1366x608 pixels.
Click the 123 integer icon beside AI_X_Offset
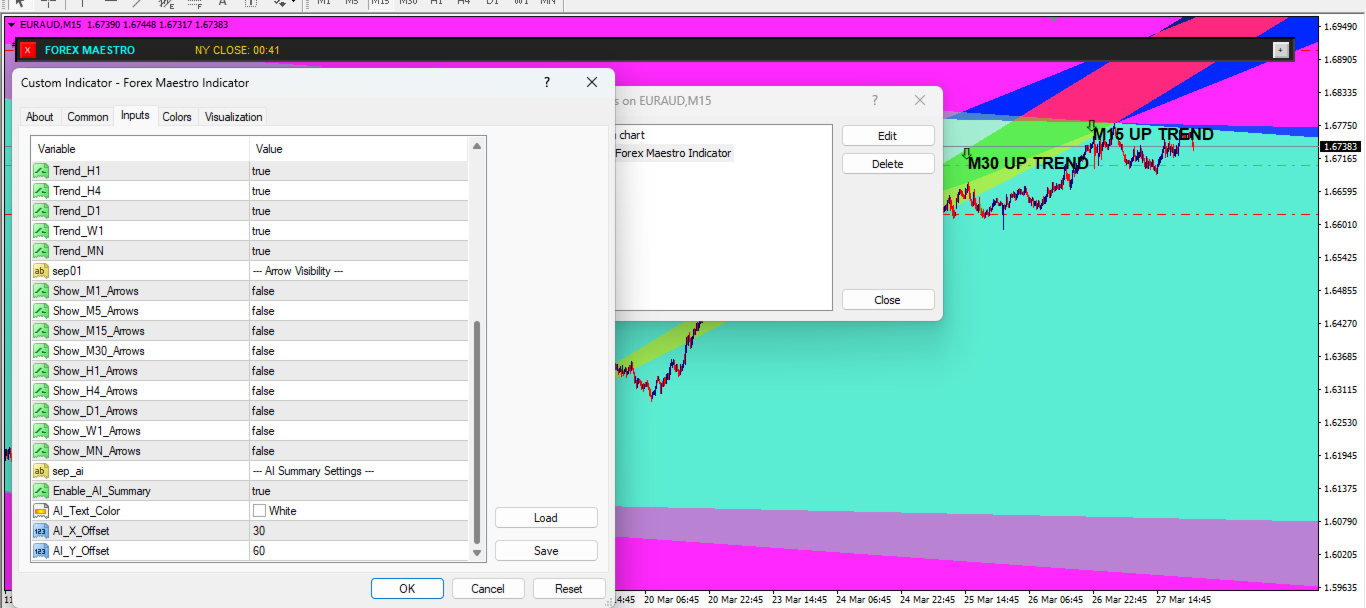[41, 531]
